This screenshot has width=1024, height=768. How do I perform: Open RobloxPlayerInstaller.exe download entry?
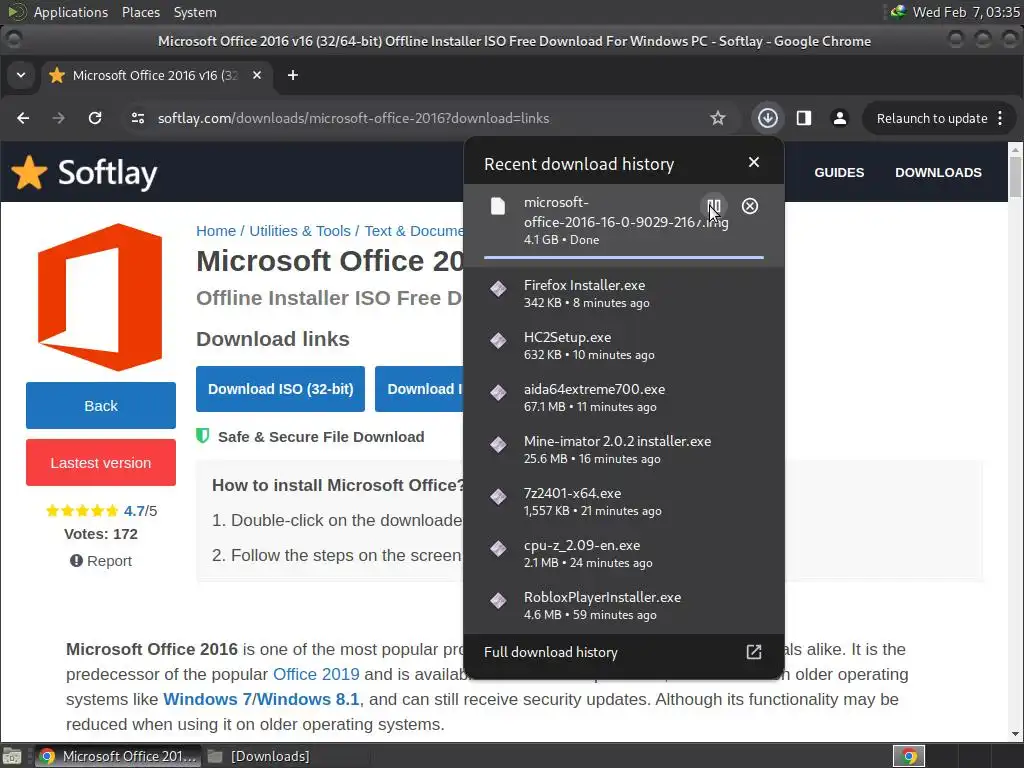[x=624, y=605]
